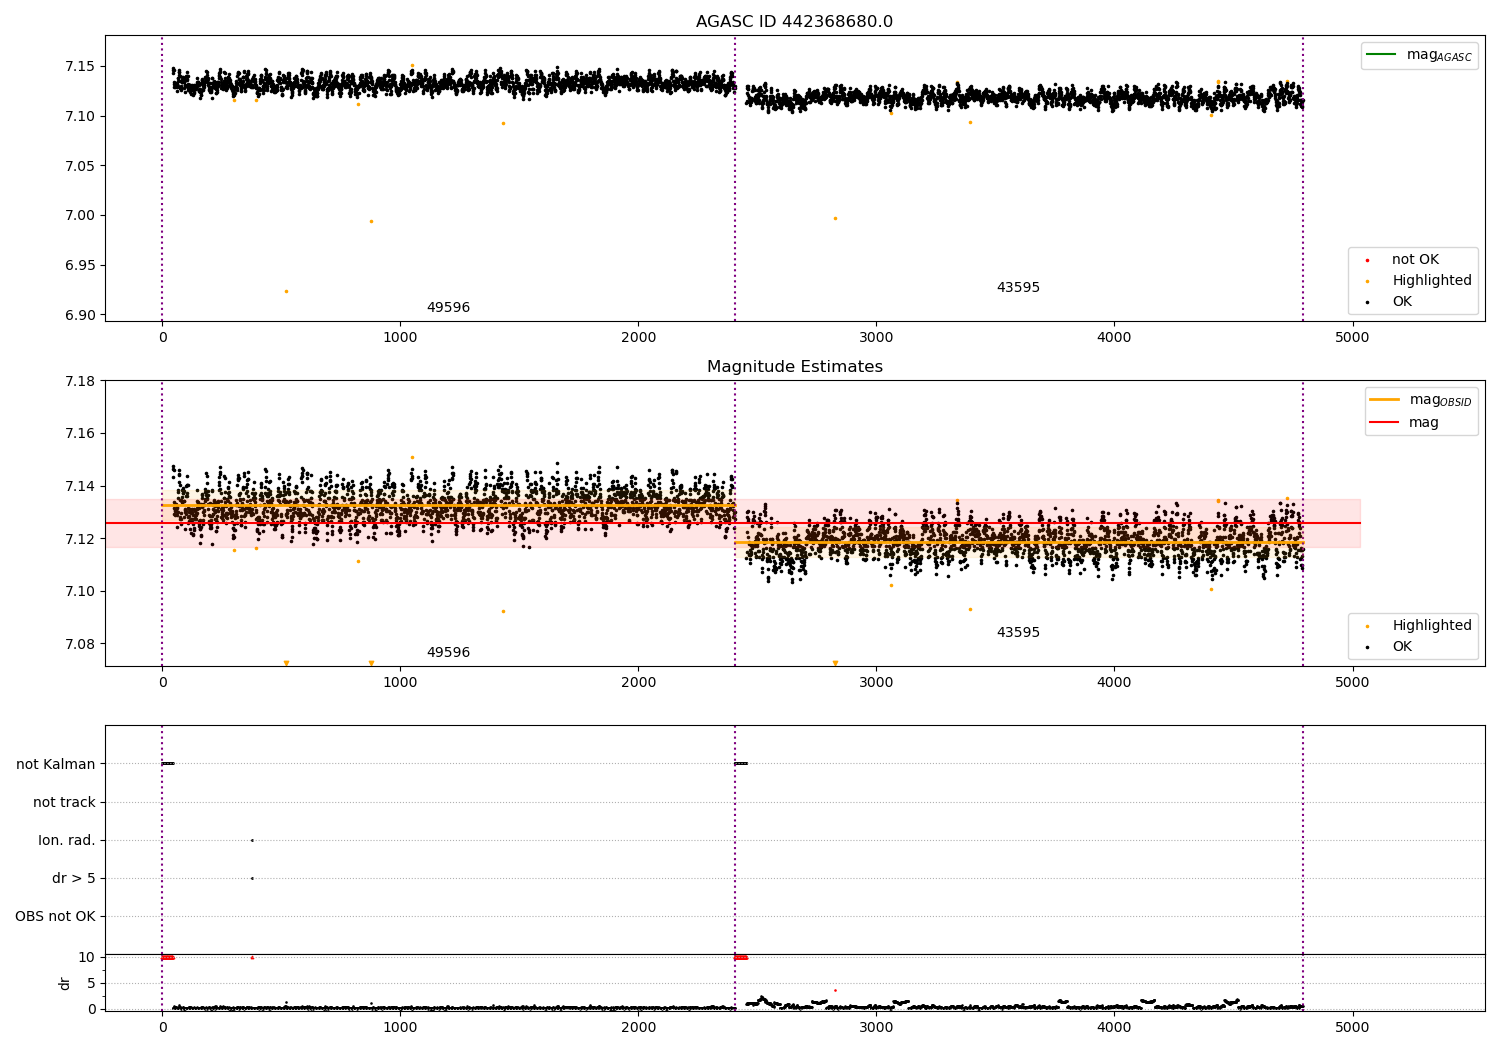Click the 5000 x-tick under the middle plot
The image size is (1500, 1050).
pos(1352,683)
